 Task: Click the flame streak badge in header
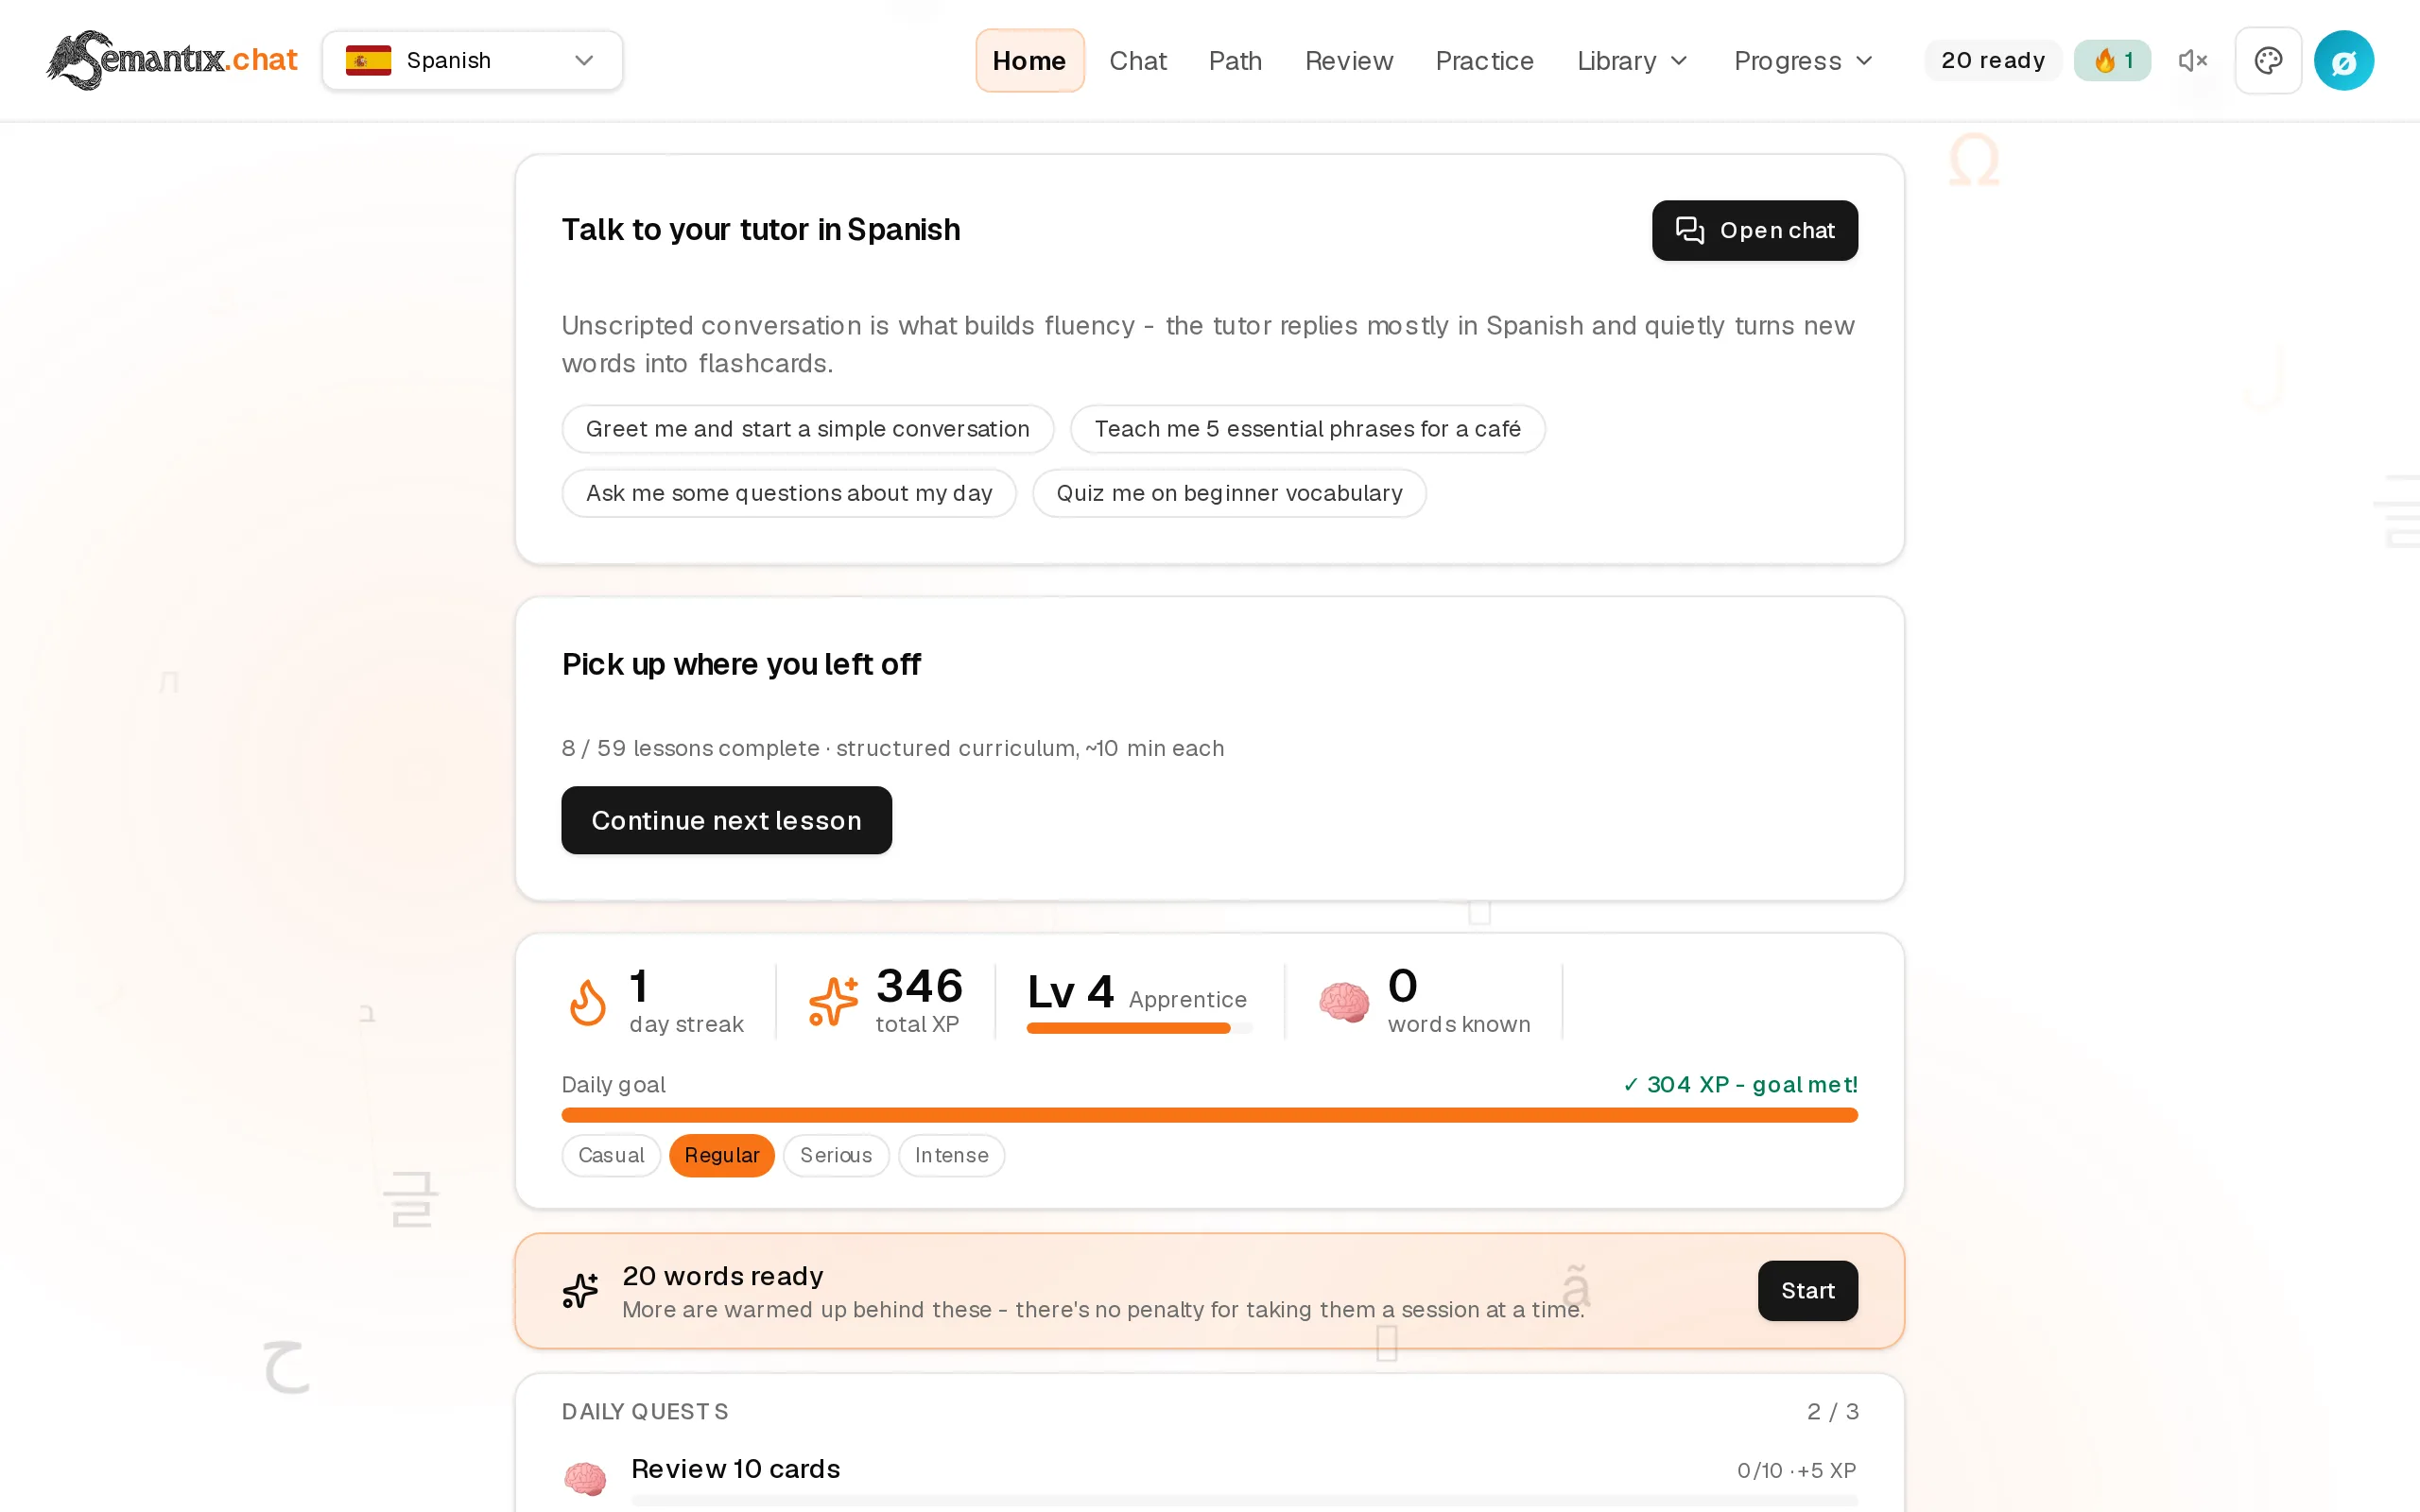coord(2112,60)
